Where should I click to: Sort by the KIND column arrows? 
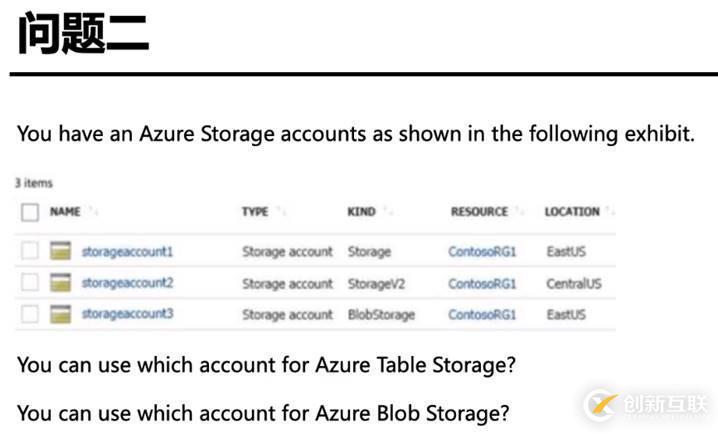pos(387,212)
